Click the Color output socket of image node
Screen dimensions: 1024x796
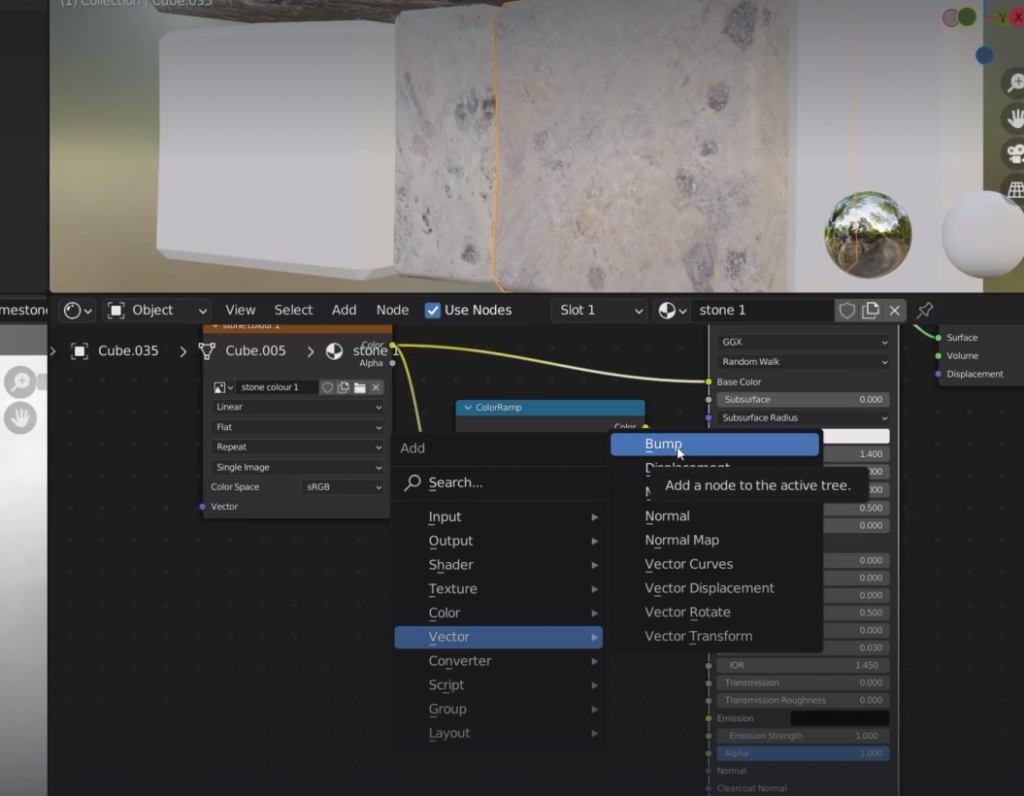tap(392, 345)
